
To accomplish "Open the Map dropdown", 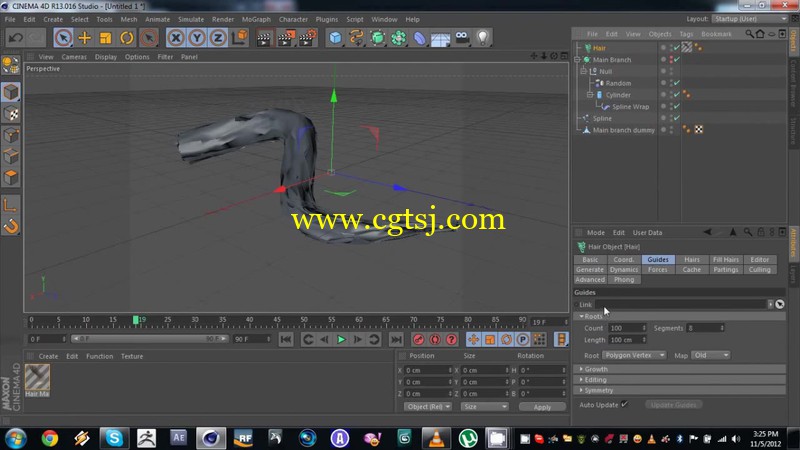I will point(710,355).
